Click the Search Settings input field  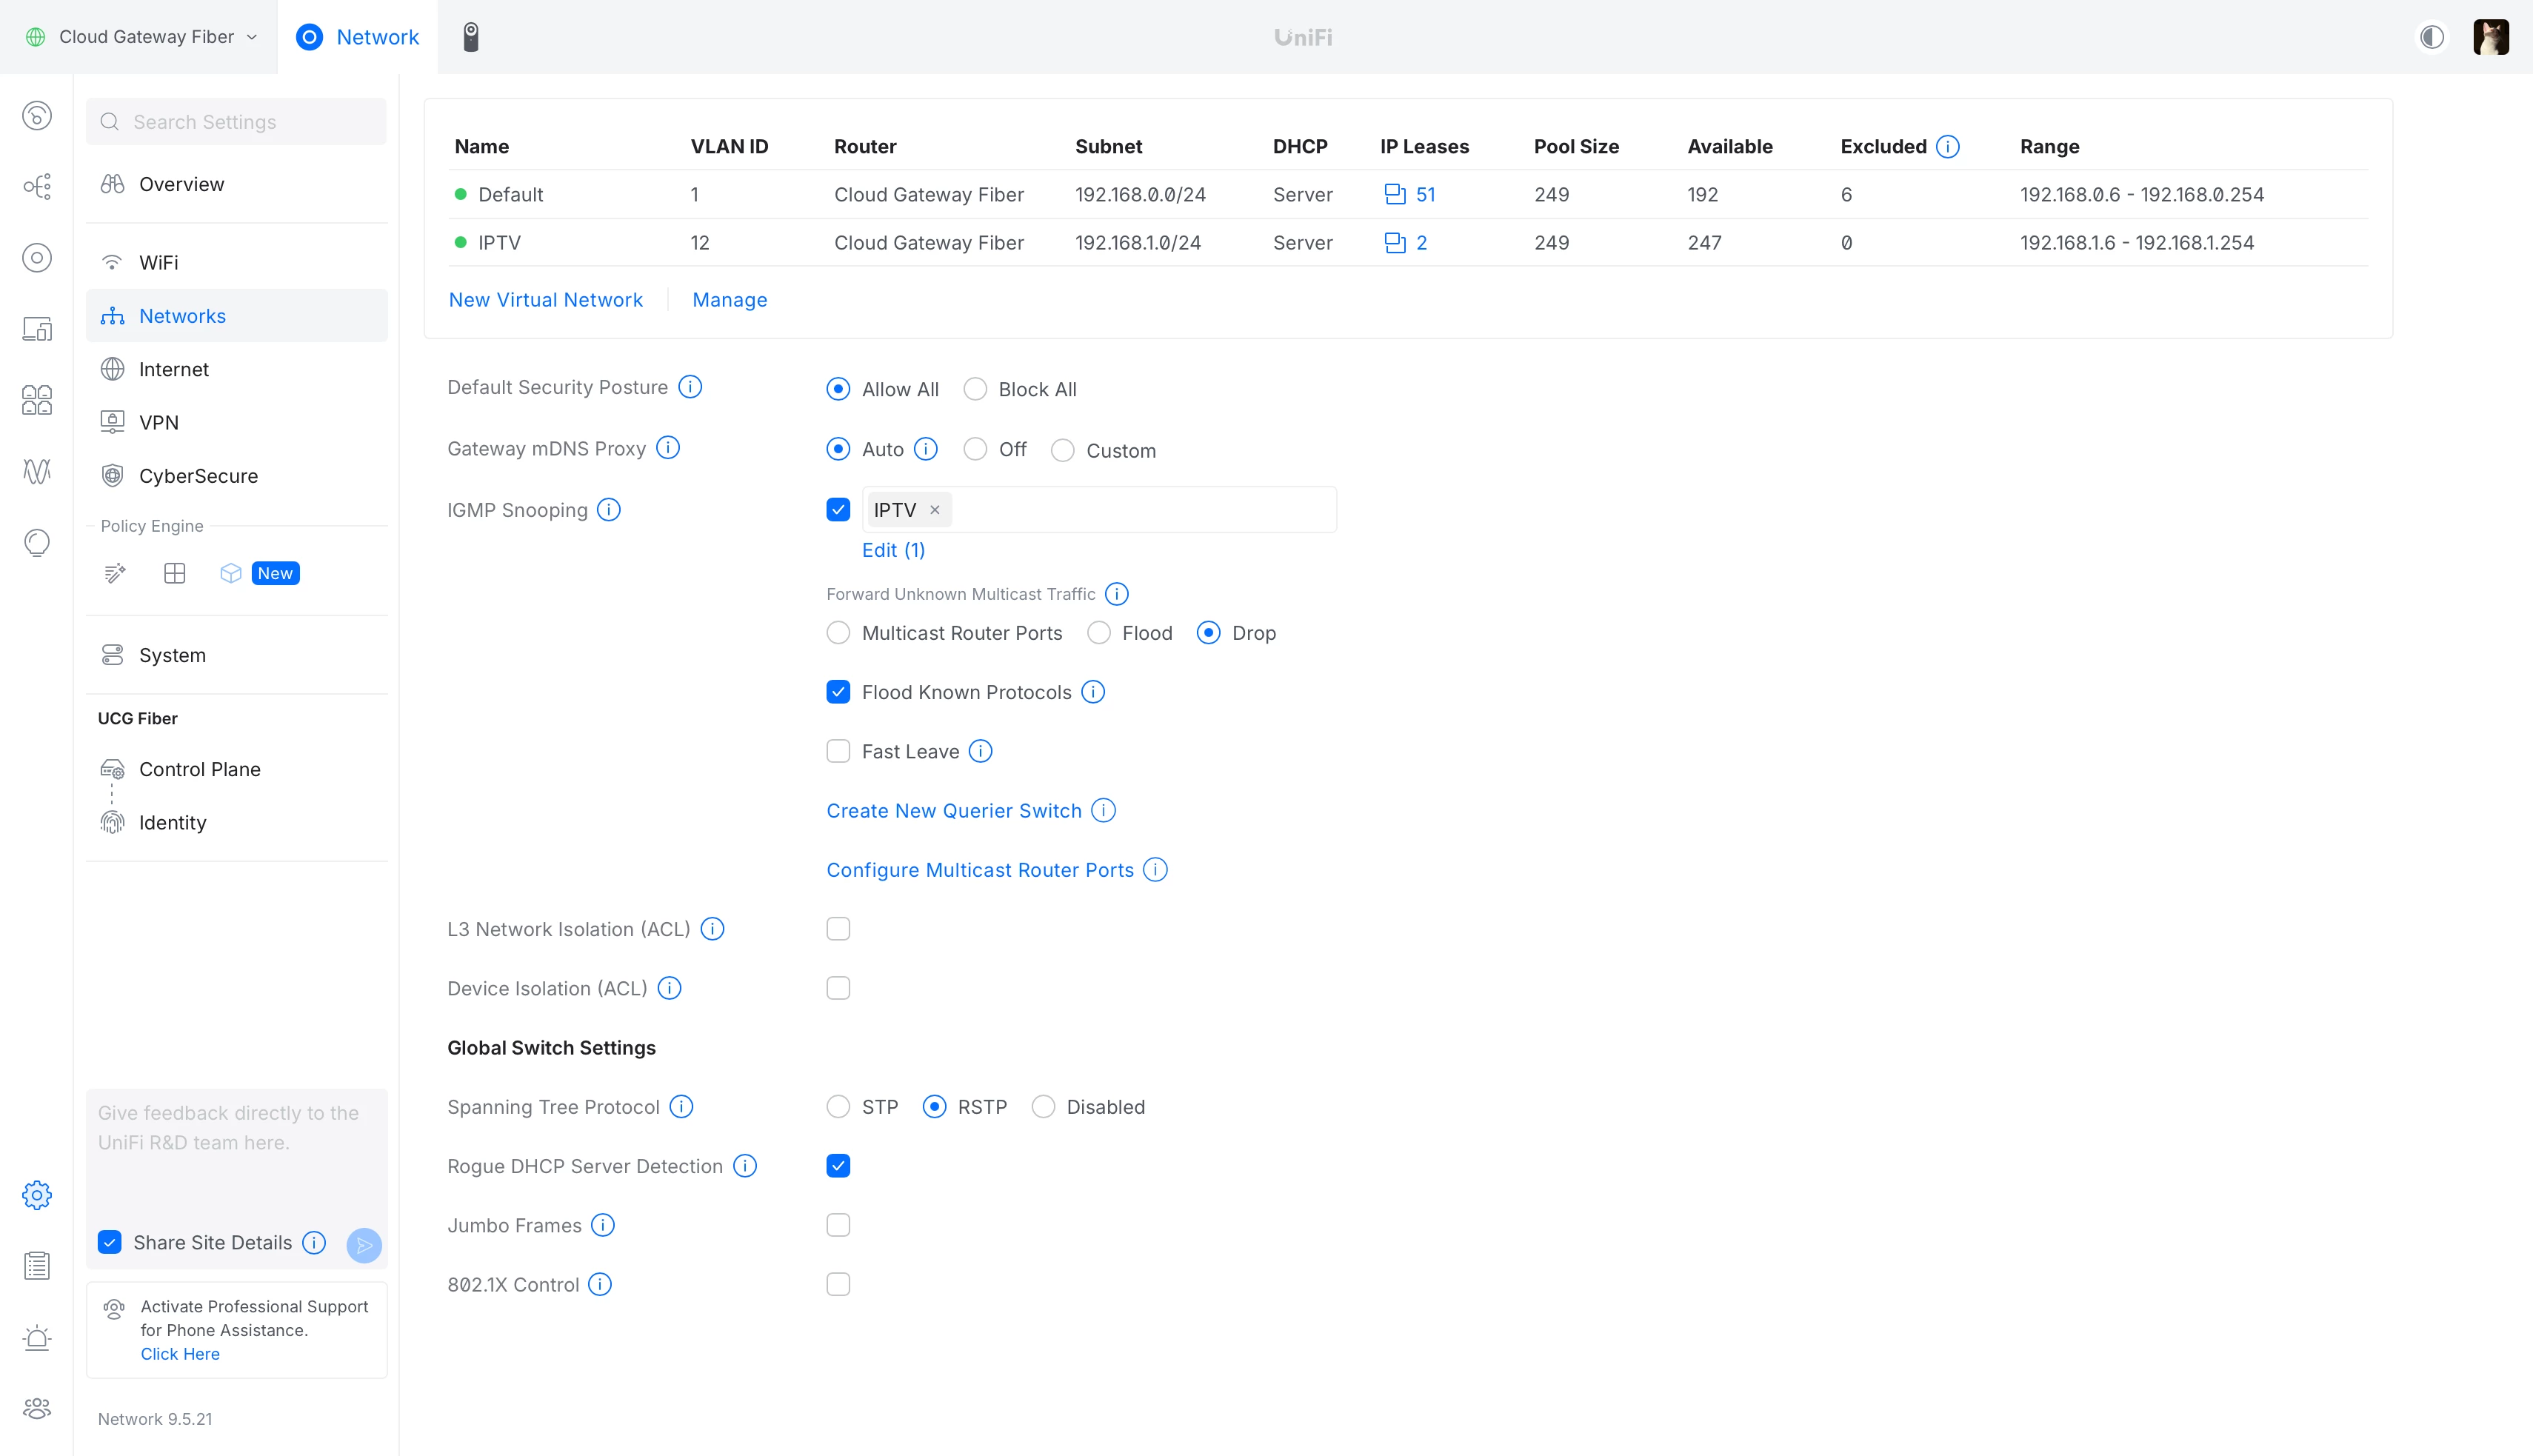(x=237, y=122)
